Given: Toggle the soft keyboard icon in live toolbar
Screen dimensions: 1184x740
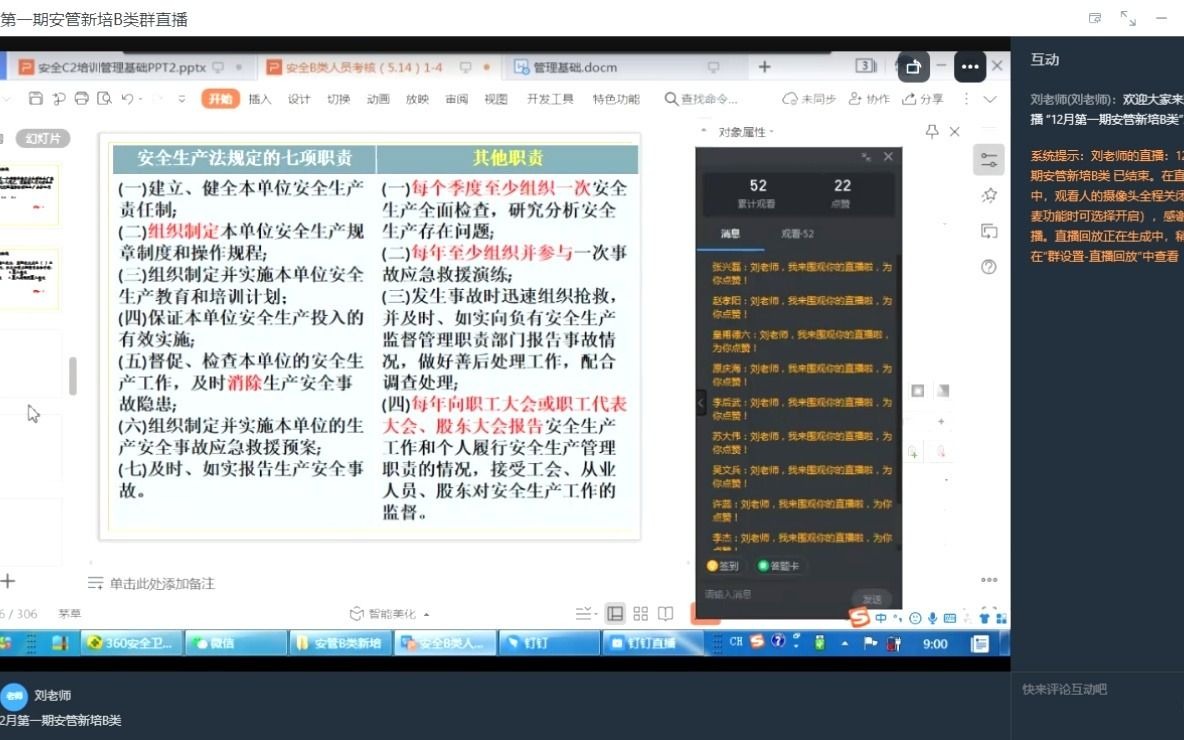Looking at the screenshot, I should (x=950, y=618).
